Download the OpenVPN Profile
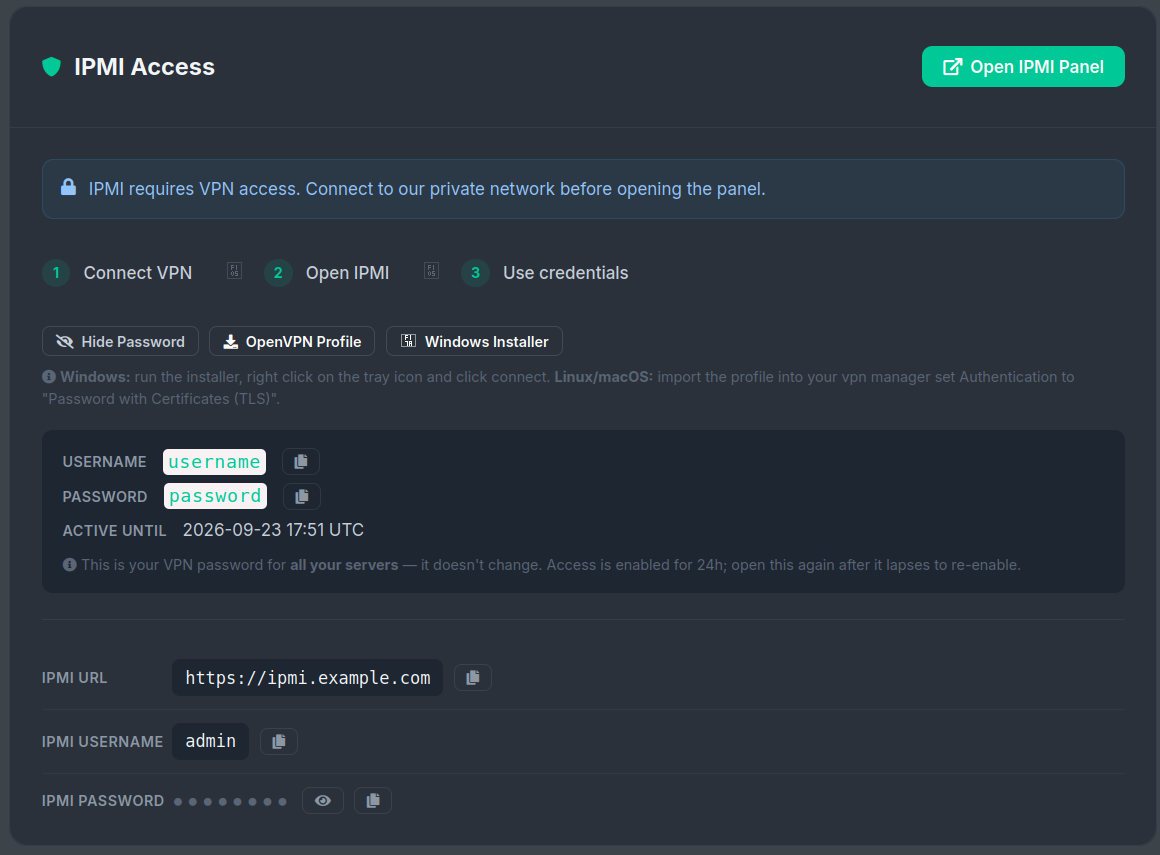 pyautogui.click(x=292, y=341)
